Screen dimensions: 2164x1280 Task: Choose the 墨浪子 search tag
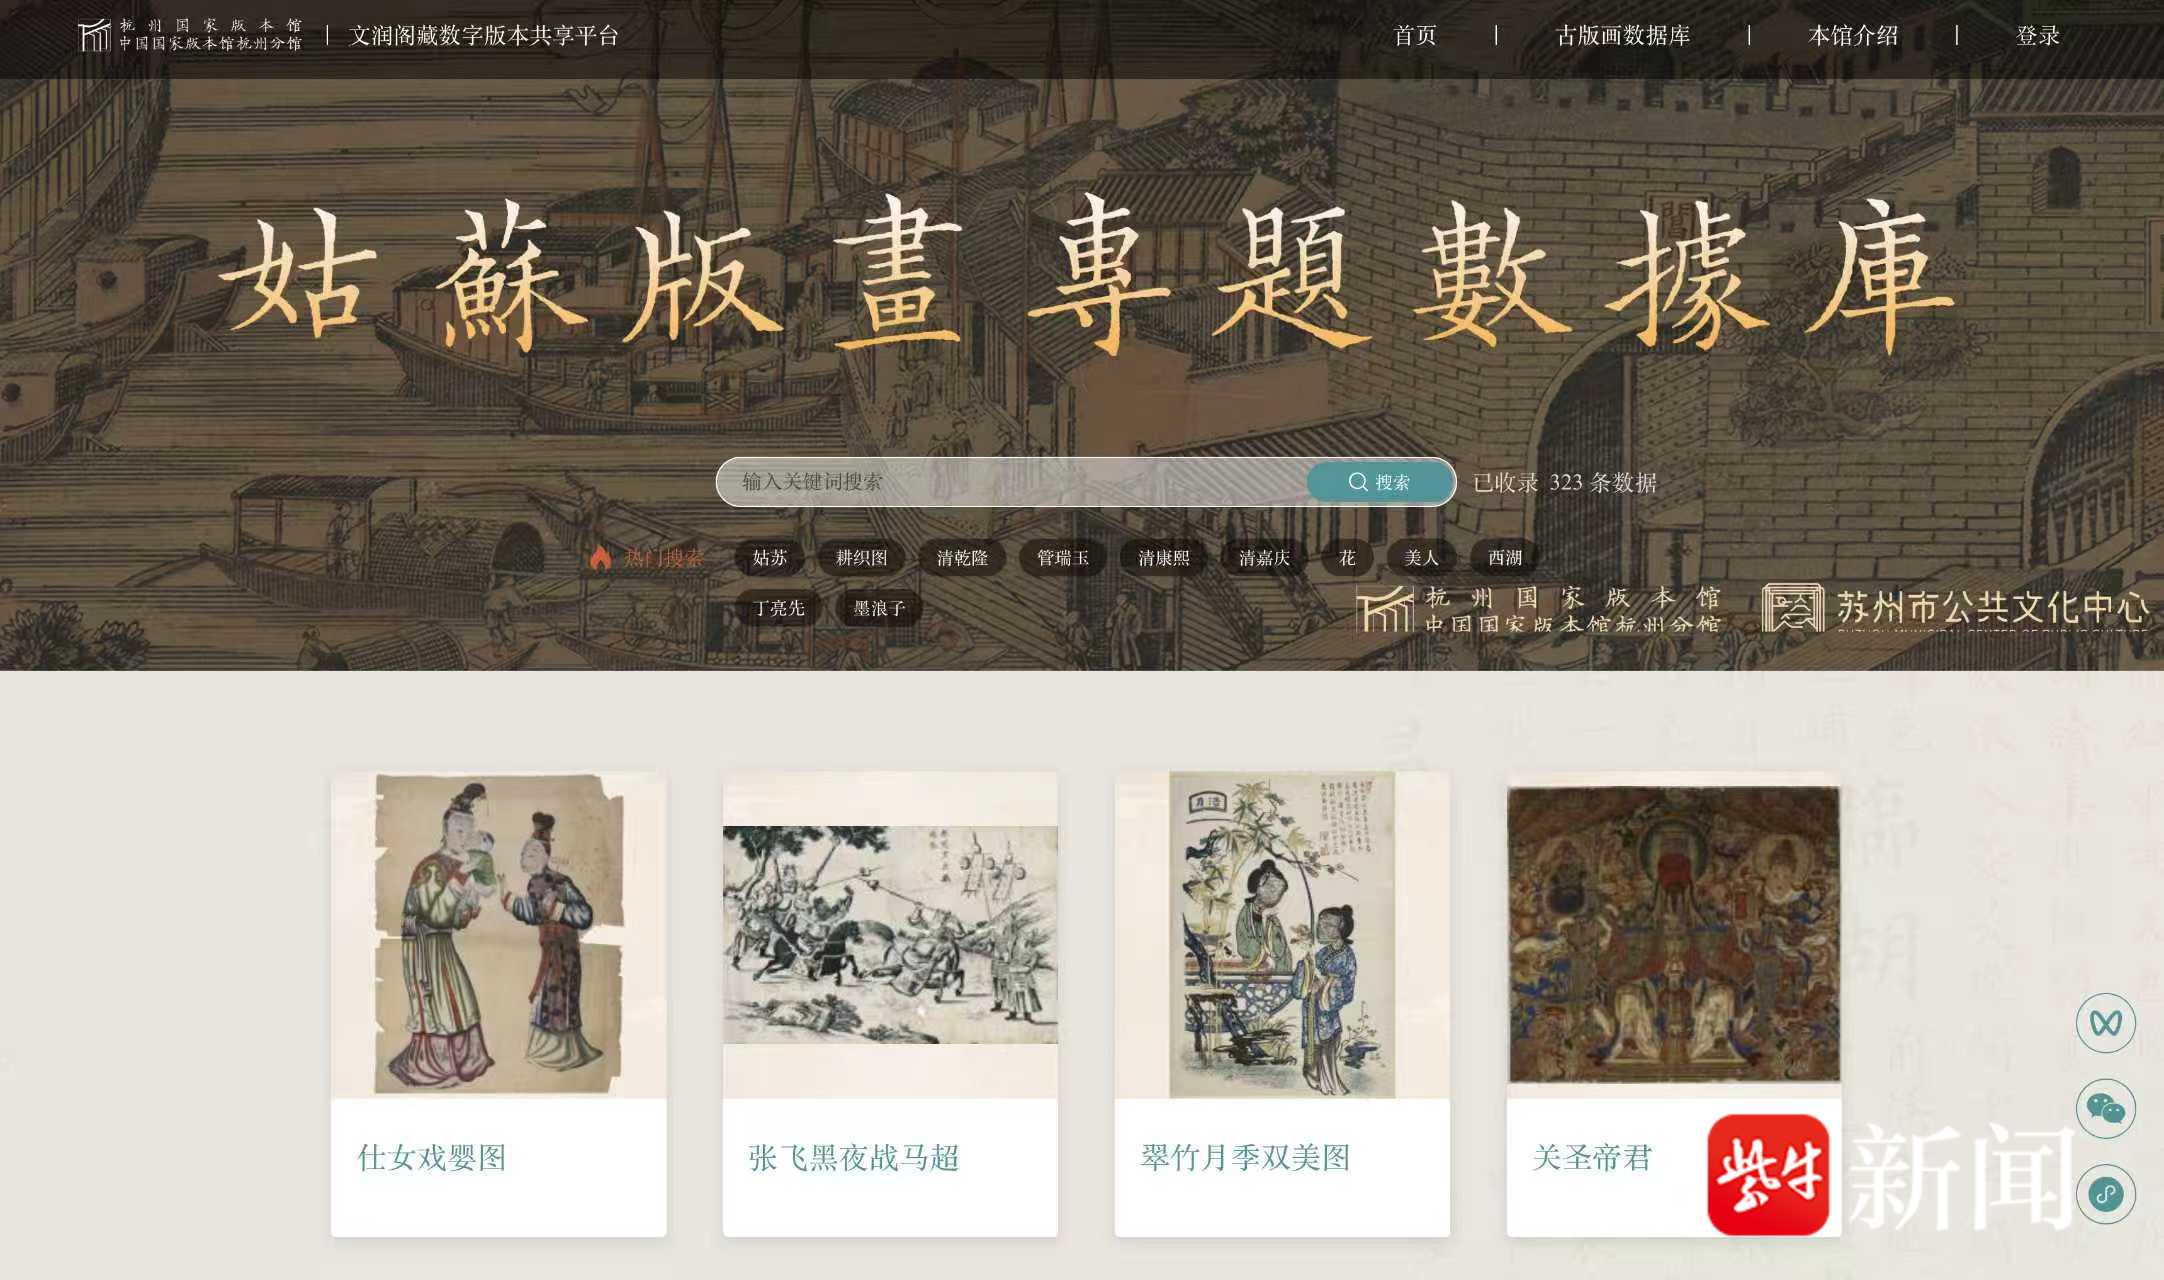click(x=879, y=608)
